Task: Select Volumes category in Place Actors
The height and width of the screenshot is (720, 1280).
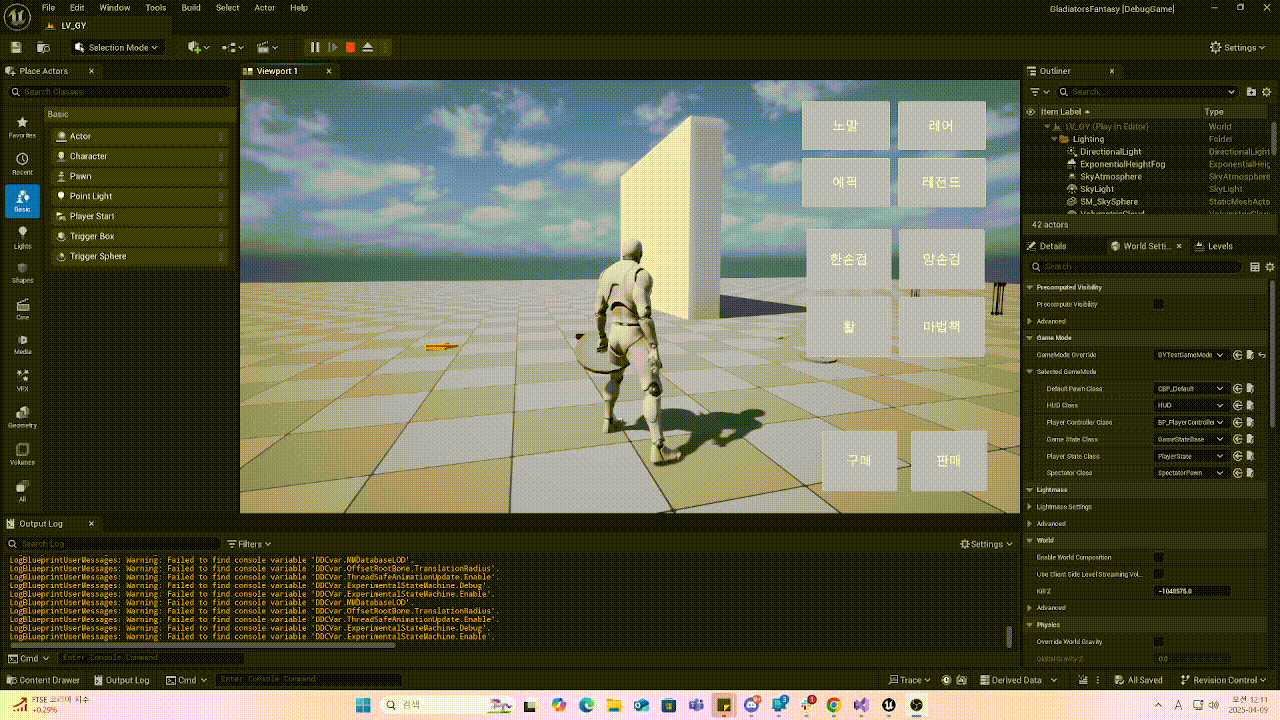Action: [22, 454]
